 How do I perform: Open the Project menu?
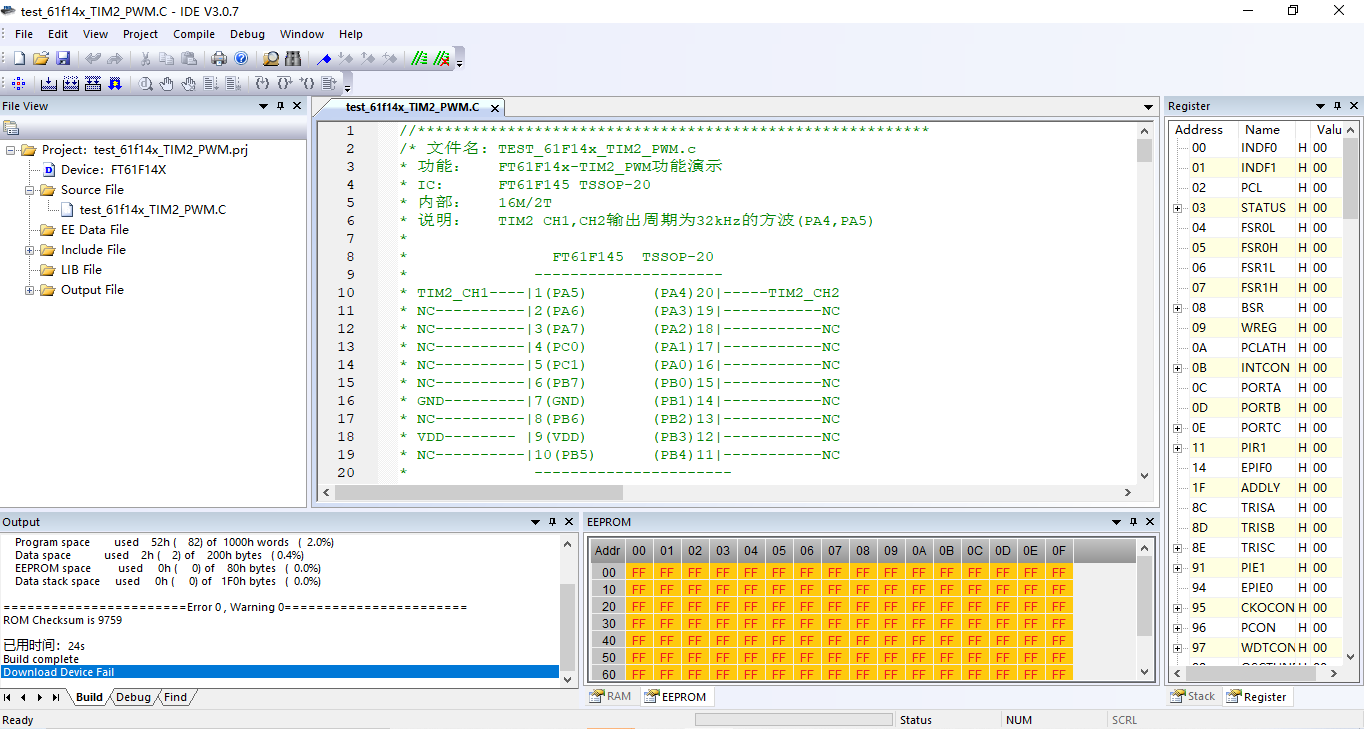[140, 34]
